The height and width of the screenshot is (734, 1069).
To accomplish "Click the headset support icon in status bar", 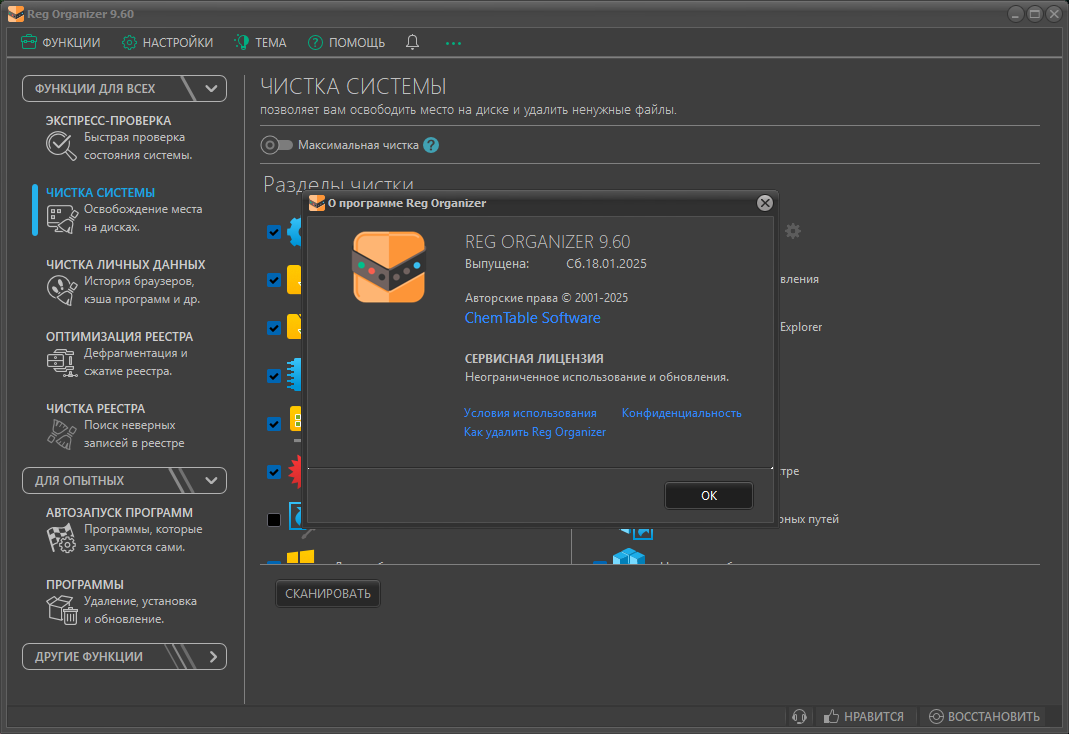I will 799,716.
